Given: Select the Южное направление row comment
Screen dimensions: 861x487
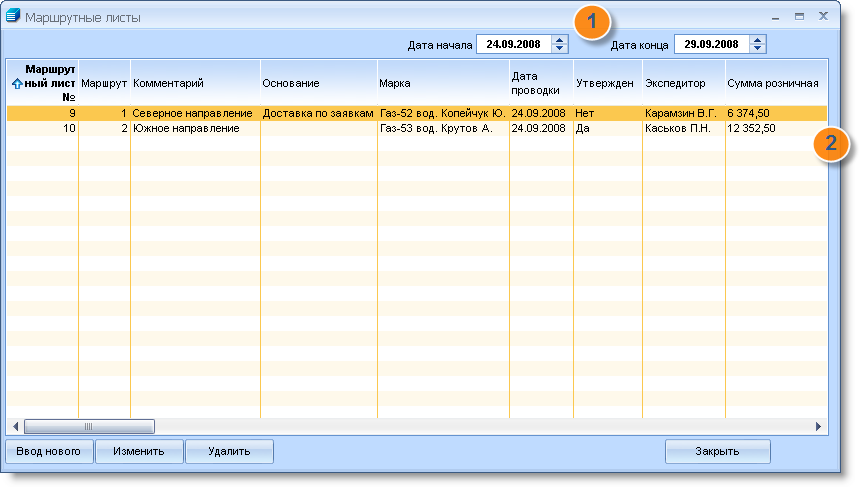Looking at the screenshot, I should (195, 128).
